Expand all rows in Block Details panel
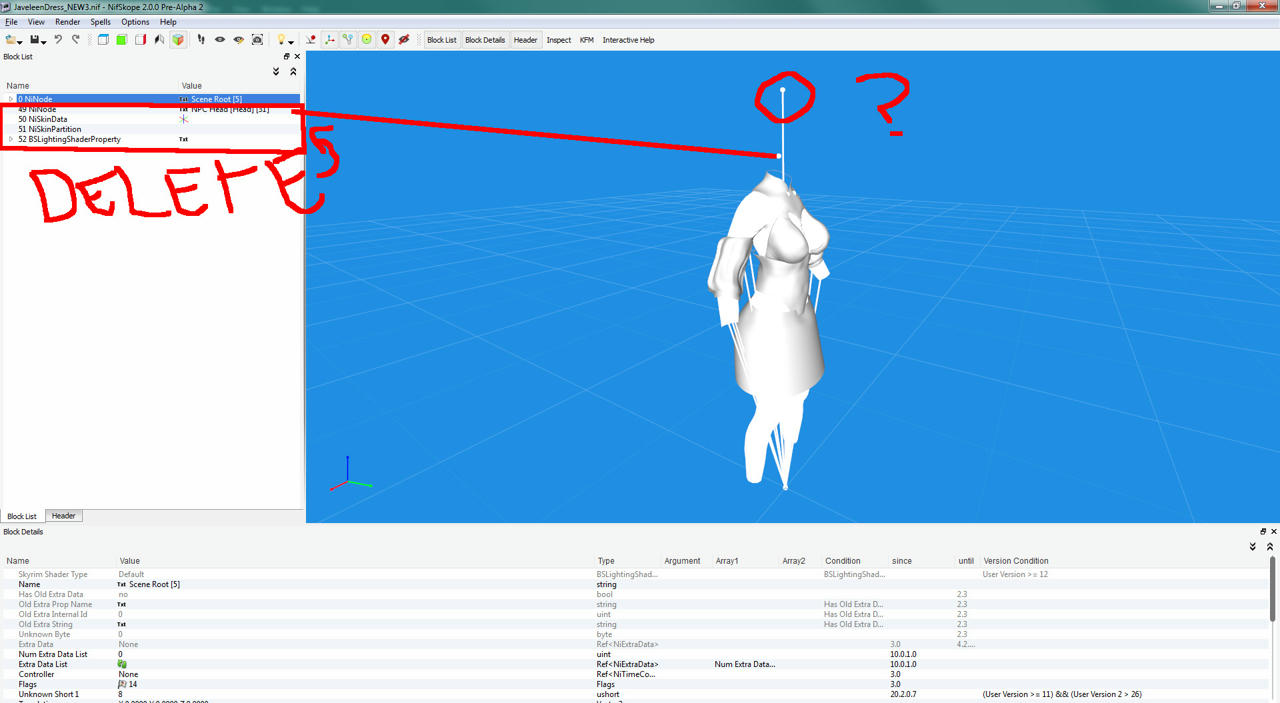The height and width of the screenshot is (703, 1280). coord(1253,547)
